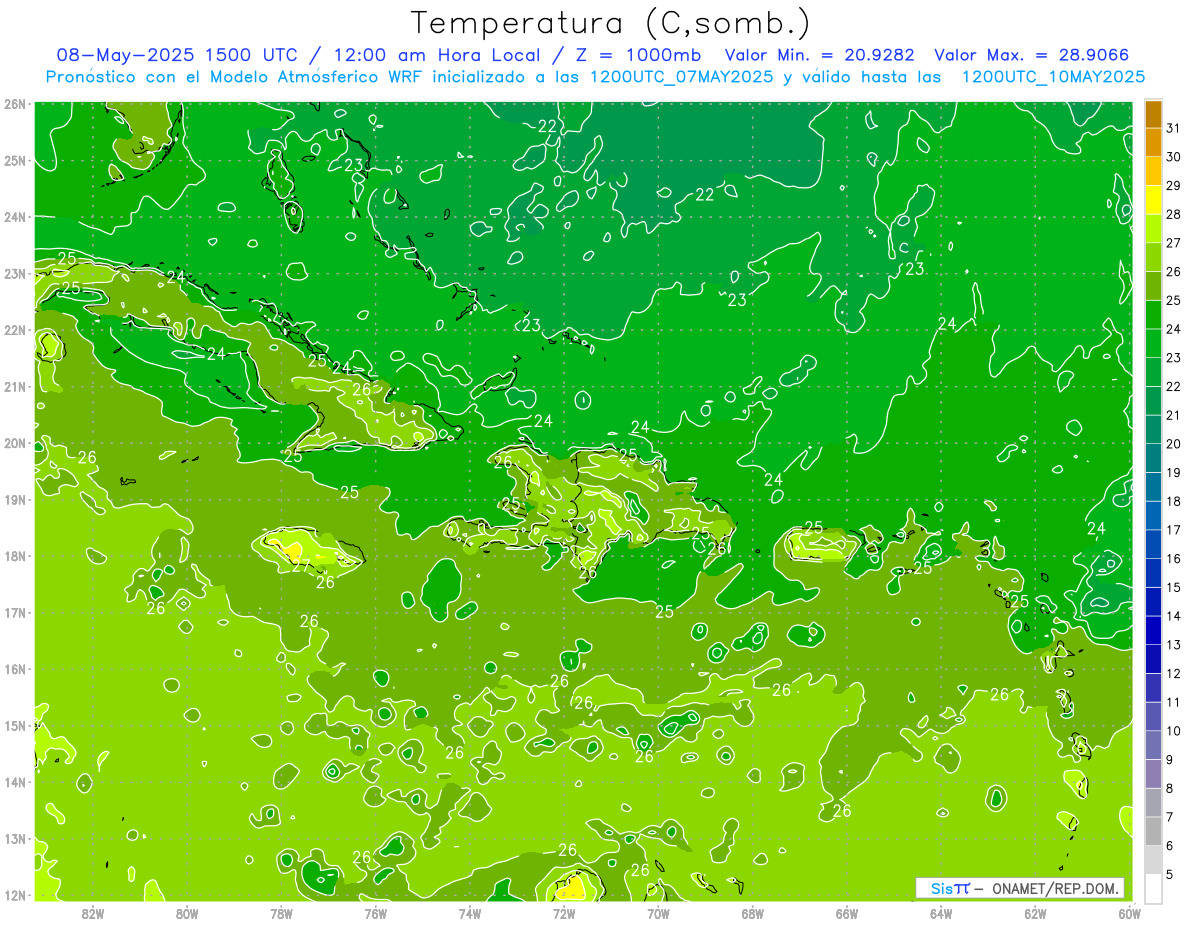Screen dimensions: 1200x927
Task: Click the 'SisTT – ONAMET/REP.DOM.' logo box
Action: point(1020,888)
